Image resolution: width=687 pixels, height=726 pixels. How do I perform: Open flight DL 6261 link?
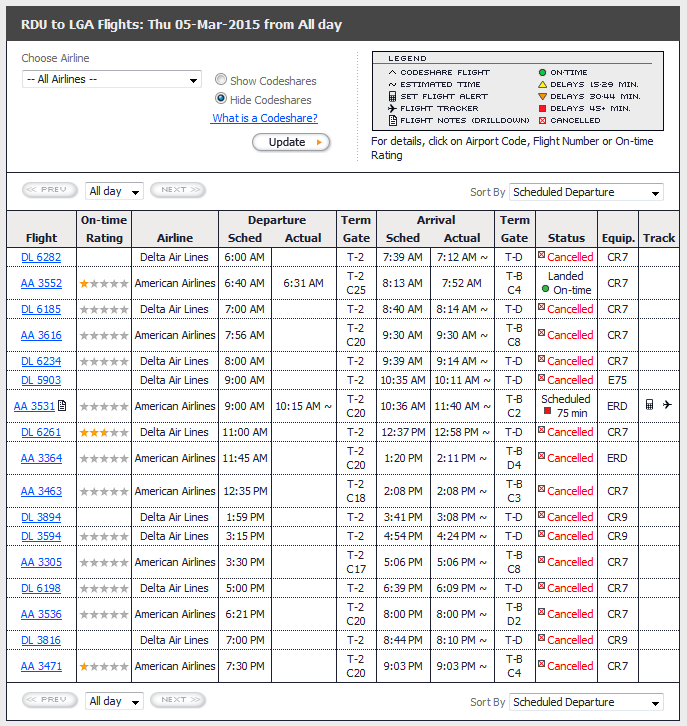click(x=41, y=432)
